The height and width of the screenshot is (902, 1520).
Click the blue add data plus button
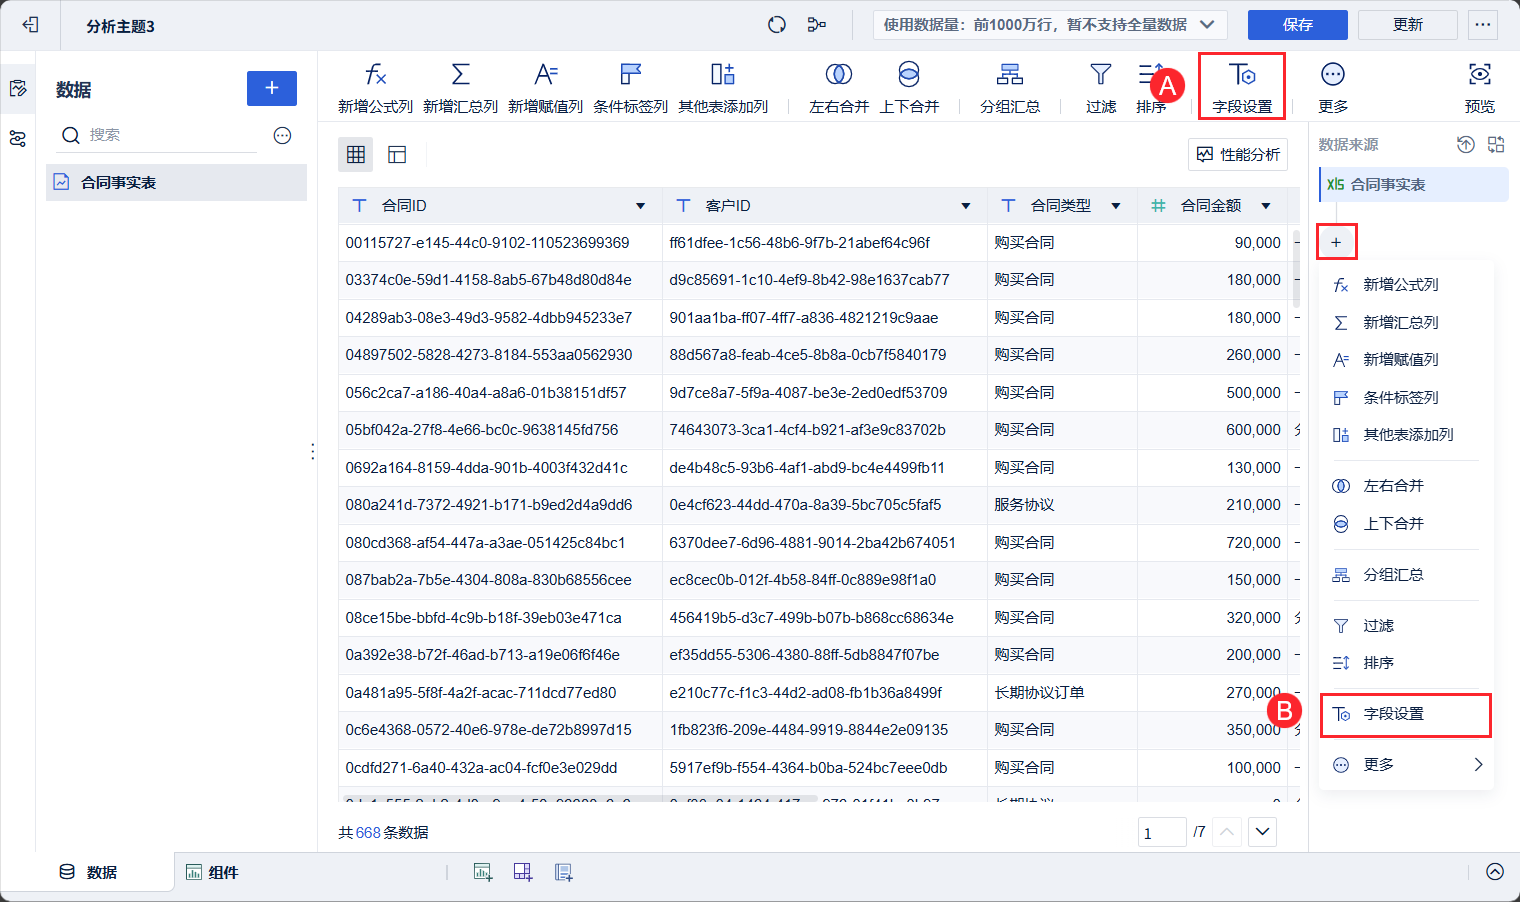click(272, 88)
